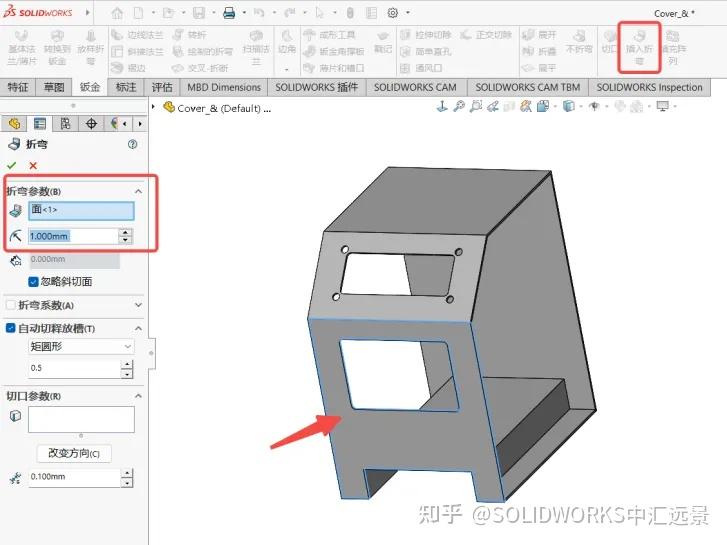The image size is (727, 545).
Task: Click the fixed face selection box 面<1>
Action: coord(81,211)
